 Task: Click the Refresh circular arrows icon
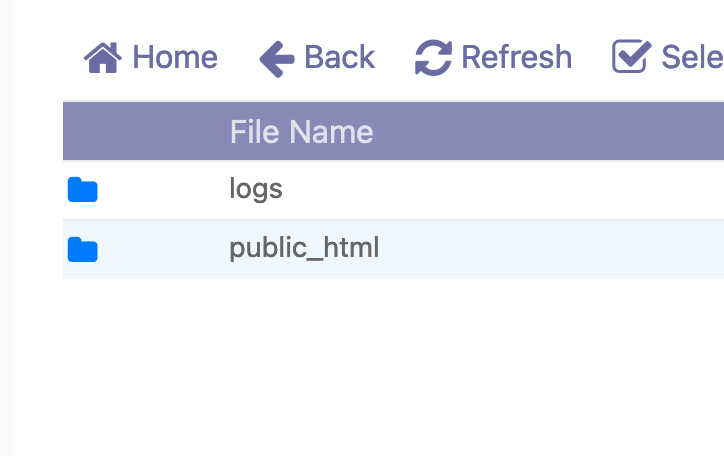[x=433, y=58]
